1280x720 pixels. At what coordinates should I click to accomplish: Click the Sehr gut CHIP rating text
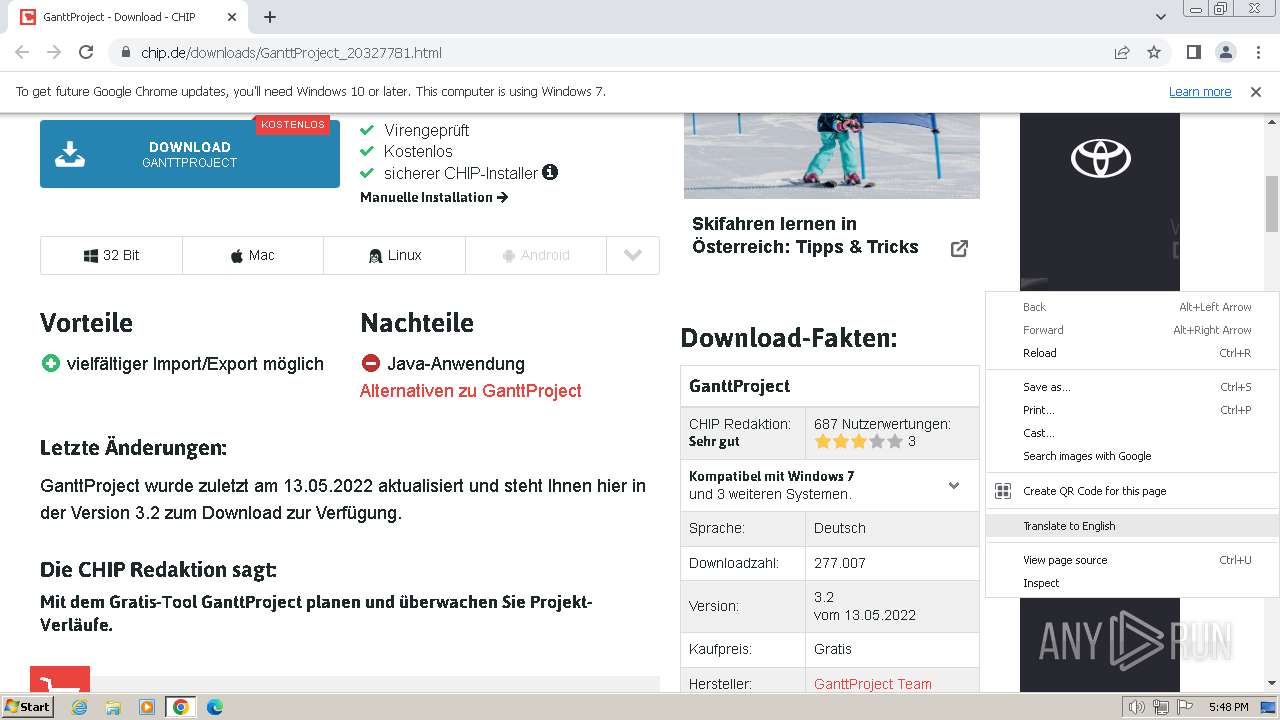pos(714,441)
